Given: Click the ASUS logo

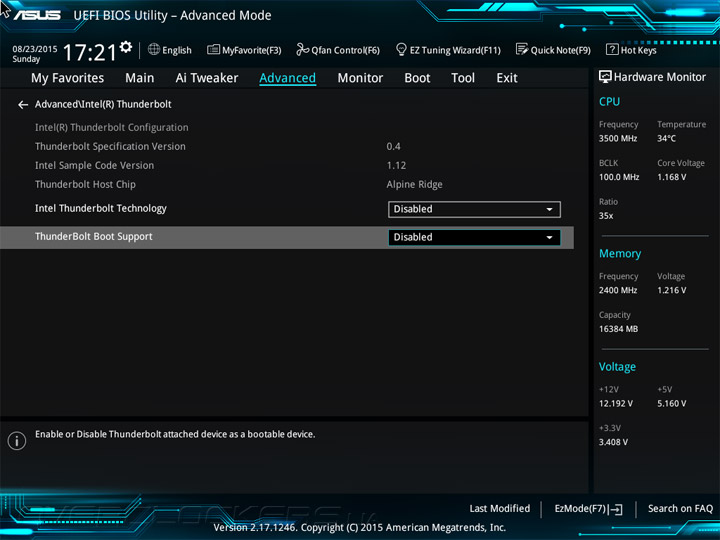Looking at the screenshot, I should [37, 15].
